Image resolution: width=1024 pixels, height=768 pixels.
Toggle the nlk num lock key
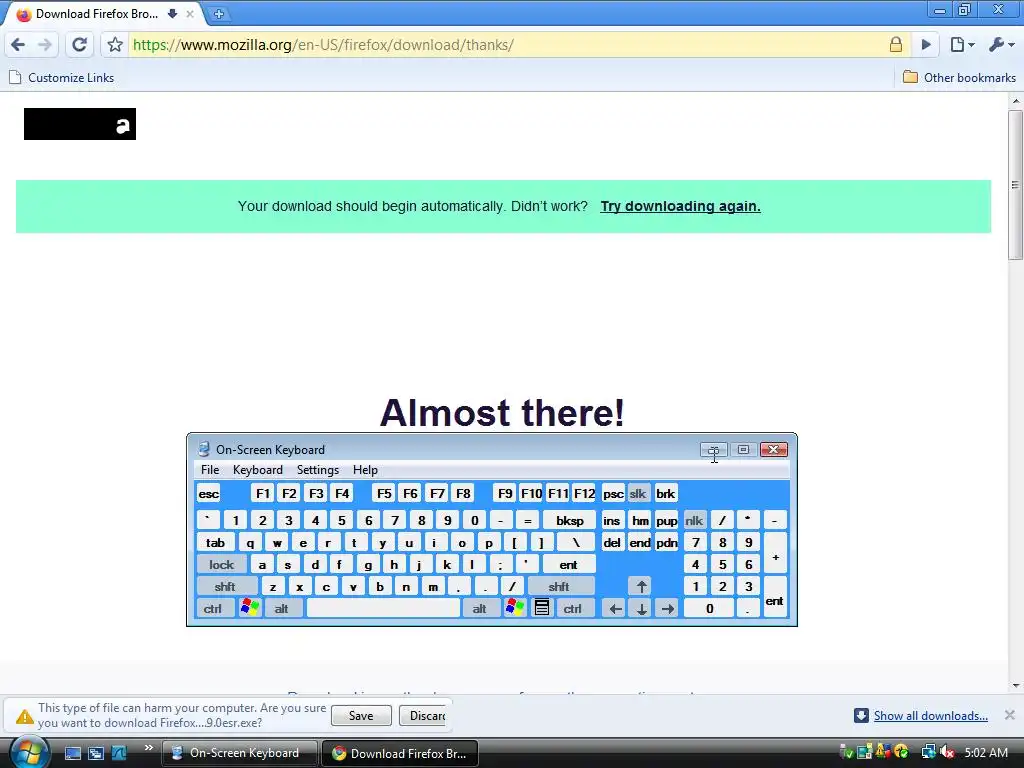point(694,520)
